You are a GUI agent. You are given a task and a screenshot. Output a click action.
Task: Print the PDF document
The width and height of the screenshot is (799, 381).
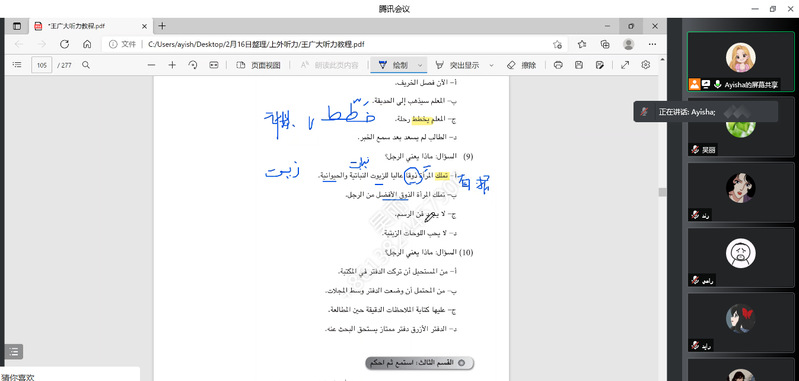click(558, 65)
